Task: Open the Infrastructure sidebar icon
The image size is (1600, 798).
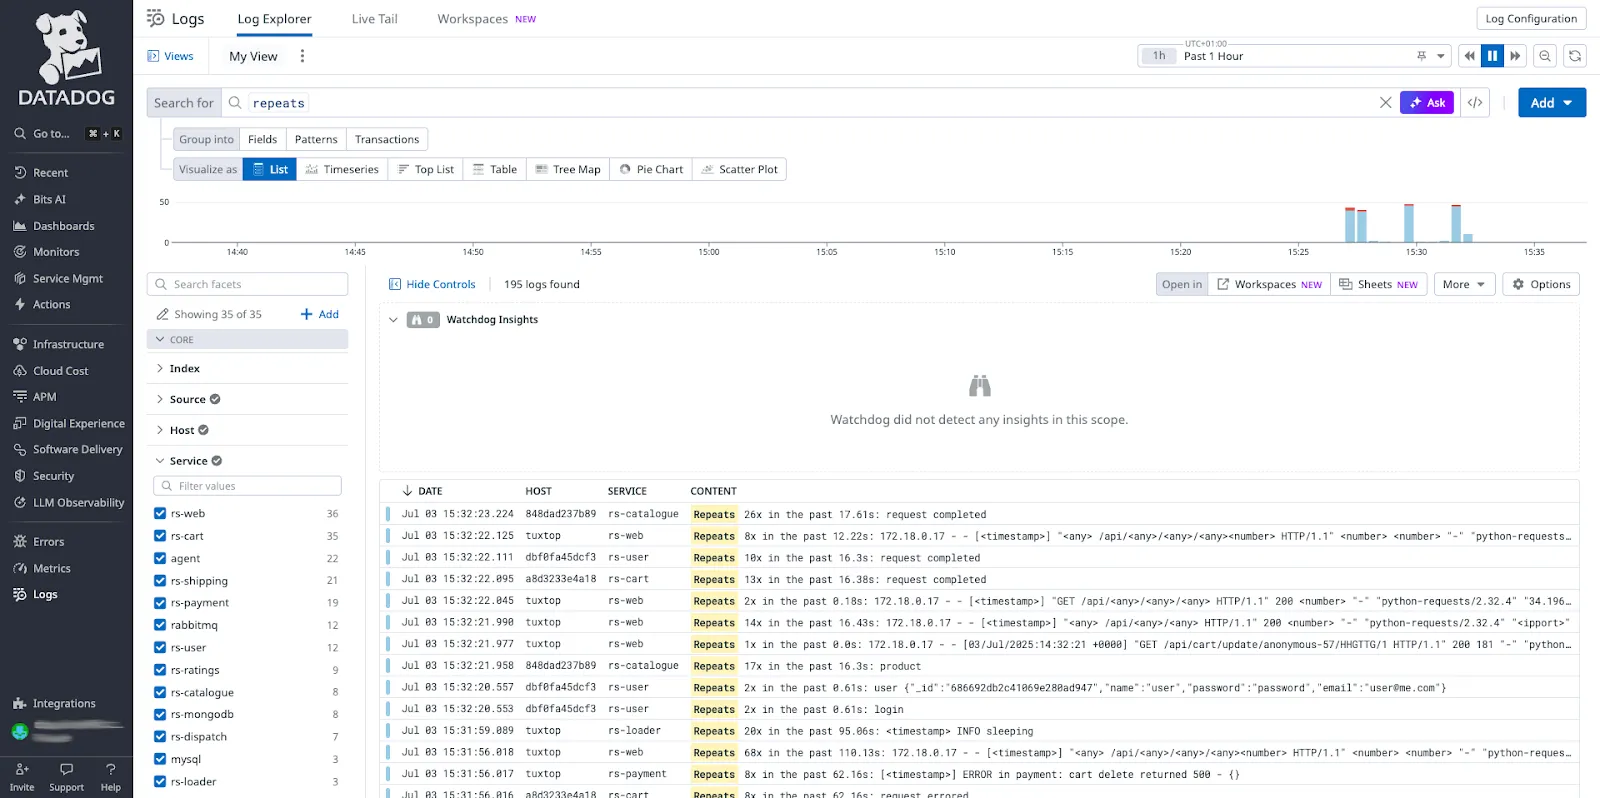Action: point(20,344)
